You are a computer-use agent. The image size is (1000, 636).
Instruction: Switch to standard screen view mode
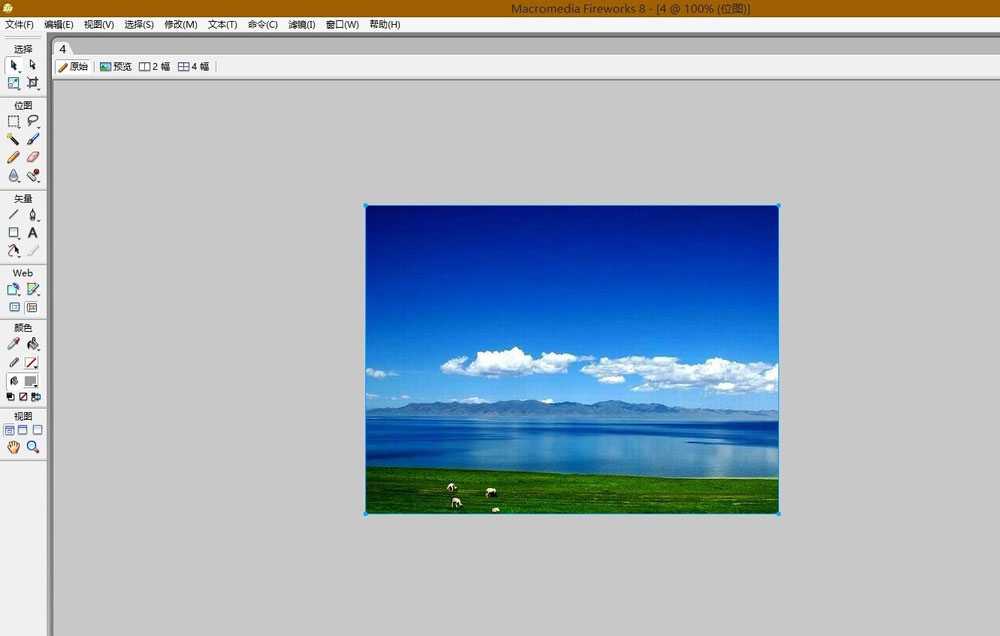click(x=10, y=430)
